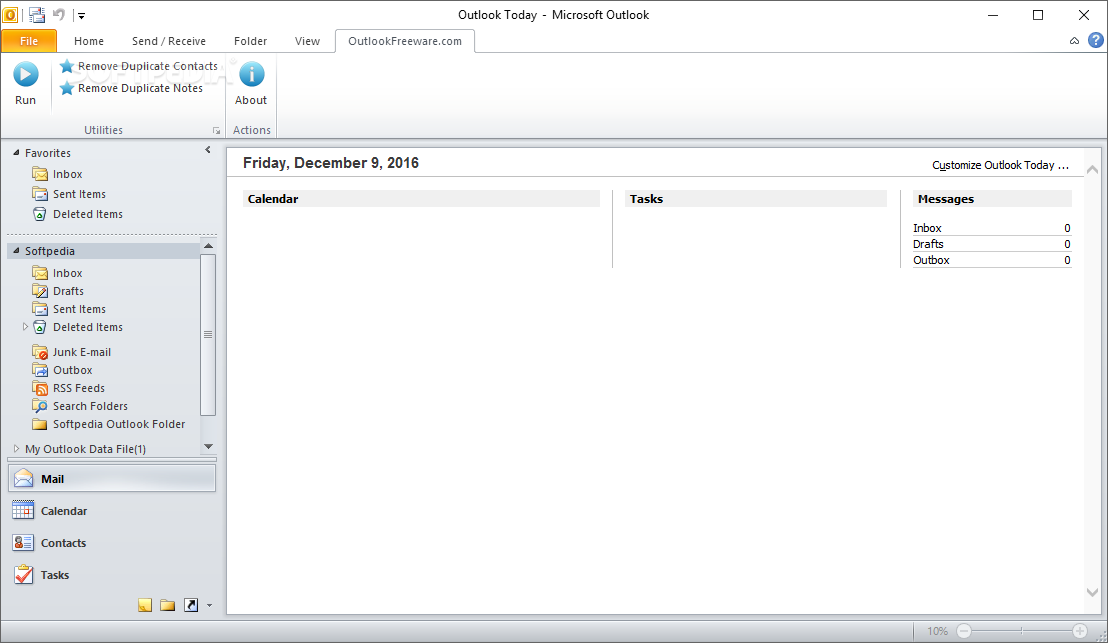
Task: Run the selected OutlookFreeware utility
Action: (x=25, y=83)
